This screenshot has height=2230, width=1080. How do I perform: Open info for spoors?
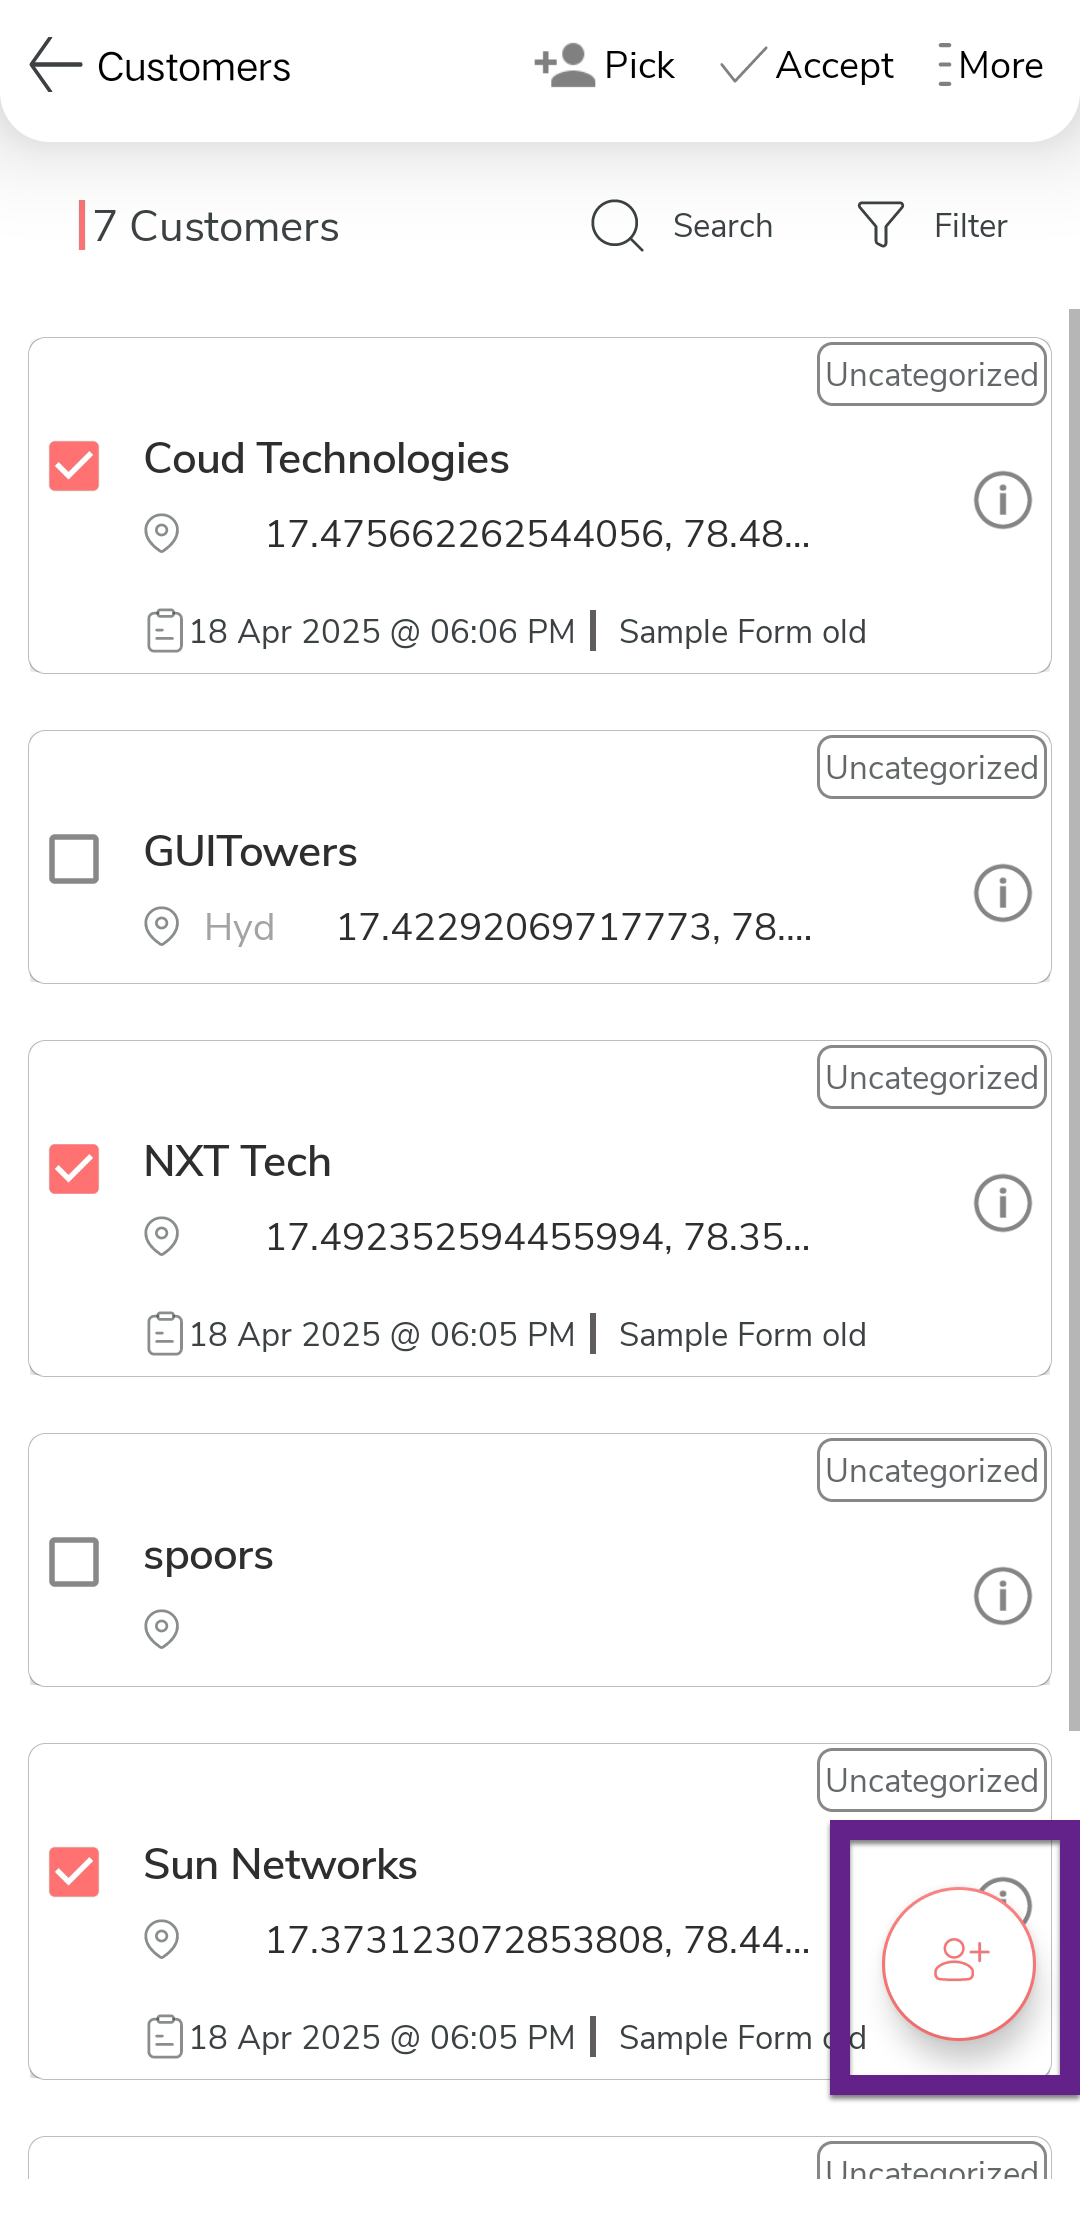(x=1002, y=1596)
